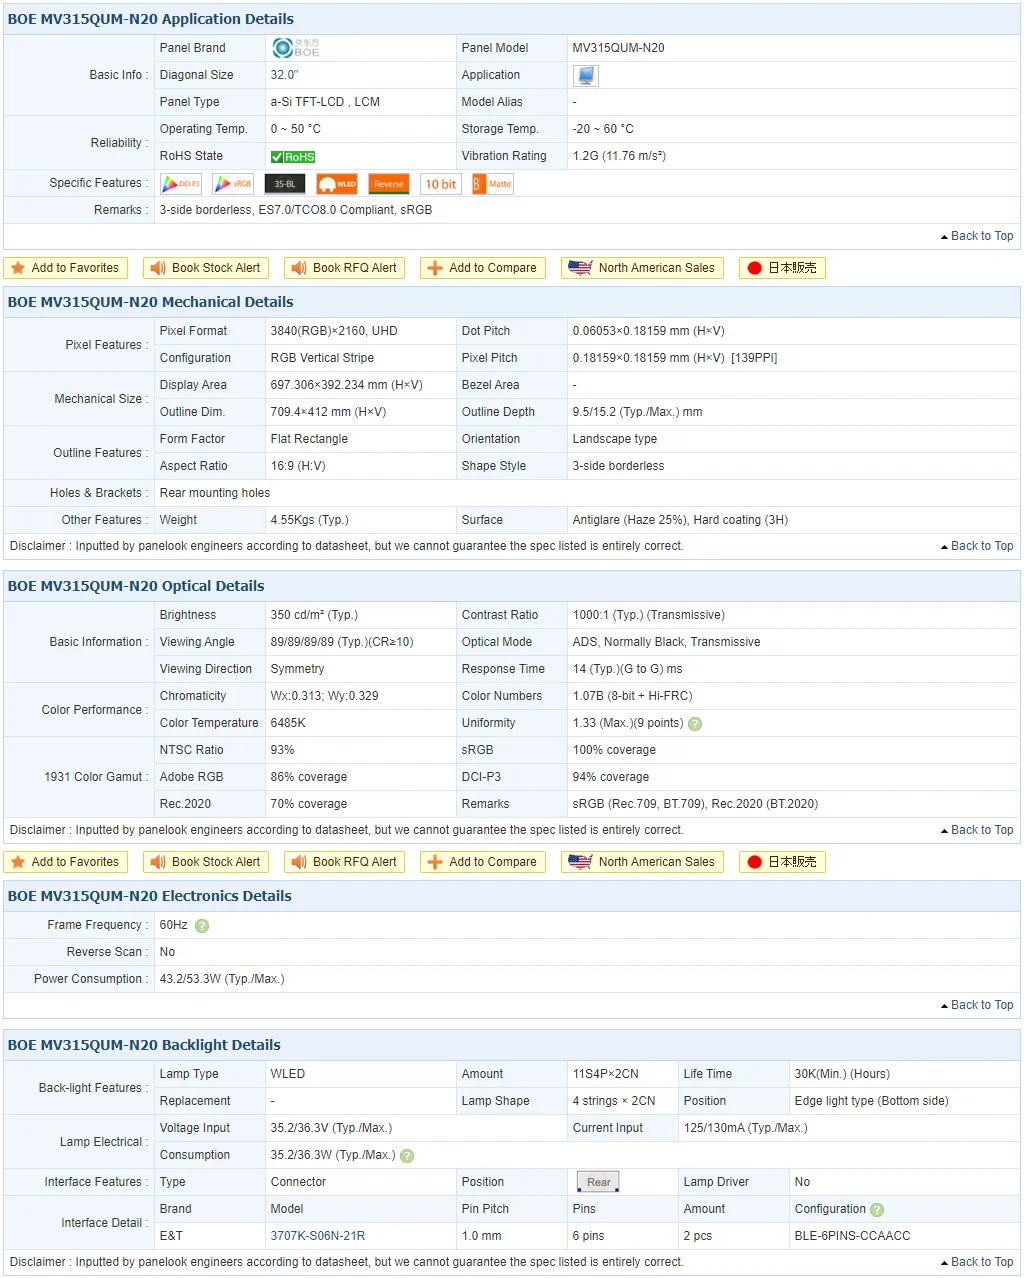
Task: Click the 1000:1 contrast ratio value
Action: point(649,615)
